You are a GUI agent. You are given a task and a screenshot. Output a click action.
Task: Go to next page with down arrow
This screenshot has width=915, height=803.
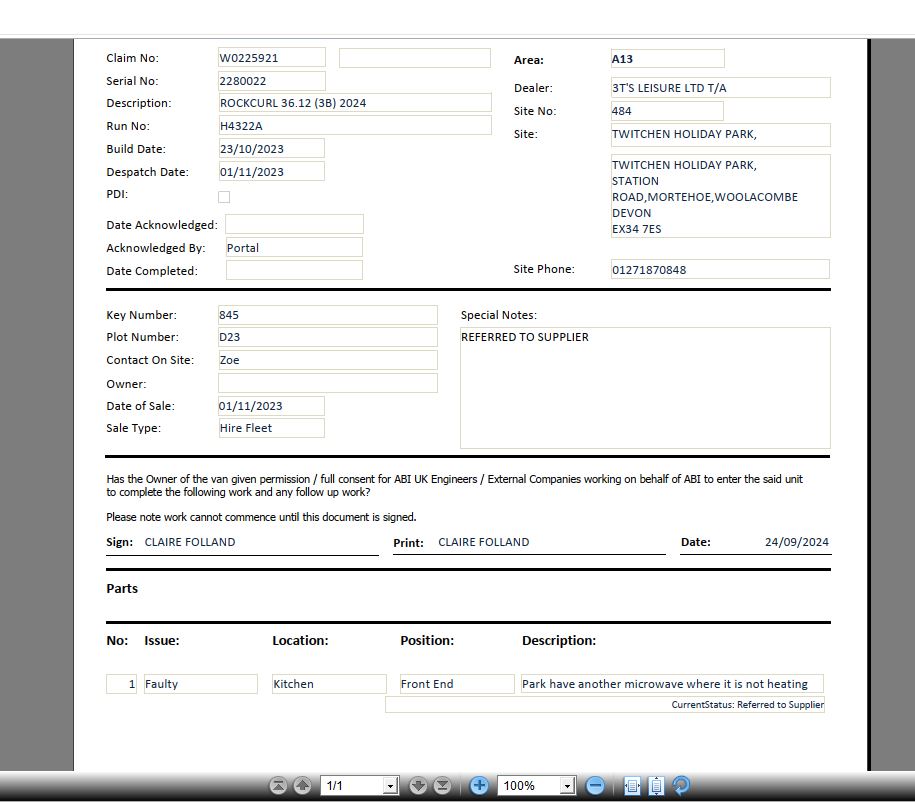coord(418,785)
